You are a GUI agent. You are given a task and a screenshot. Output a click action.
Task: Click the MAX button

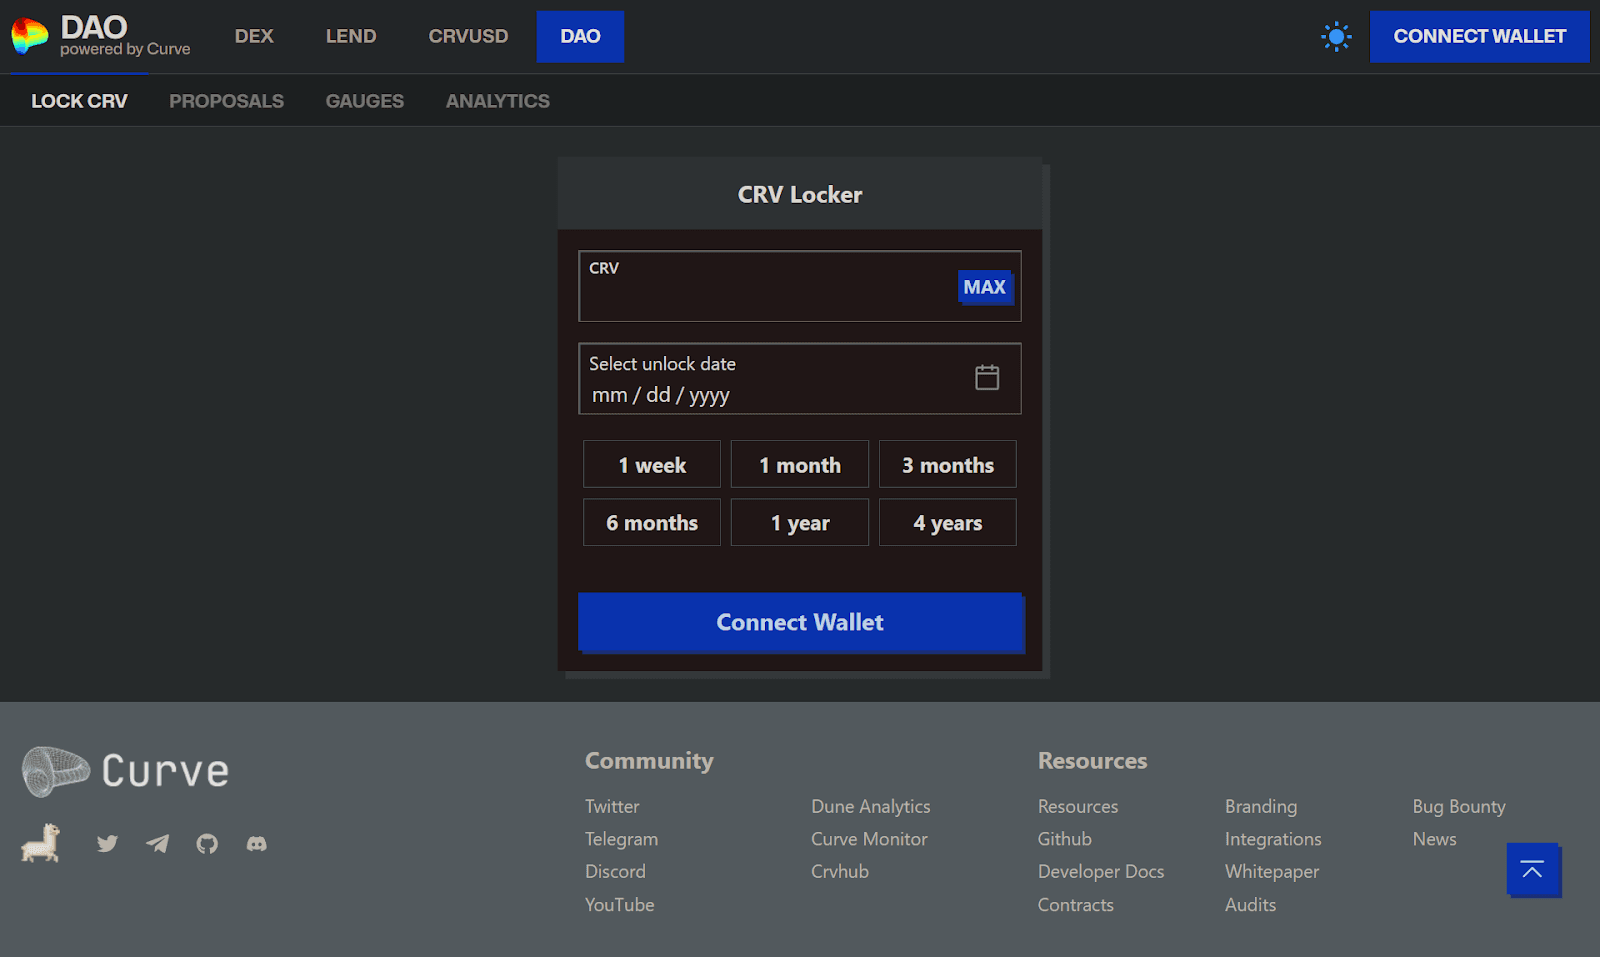985,287
